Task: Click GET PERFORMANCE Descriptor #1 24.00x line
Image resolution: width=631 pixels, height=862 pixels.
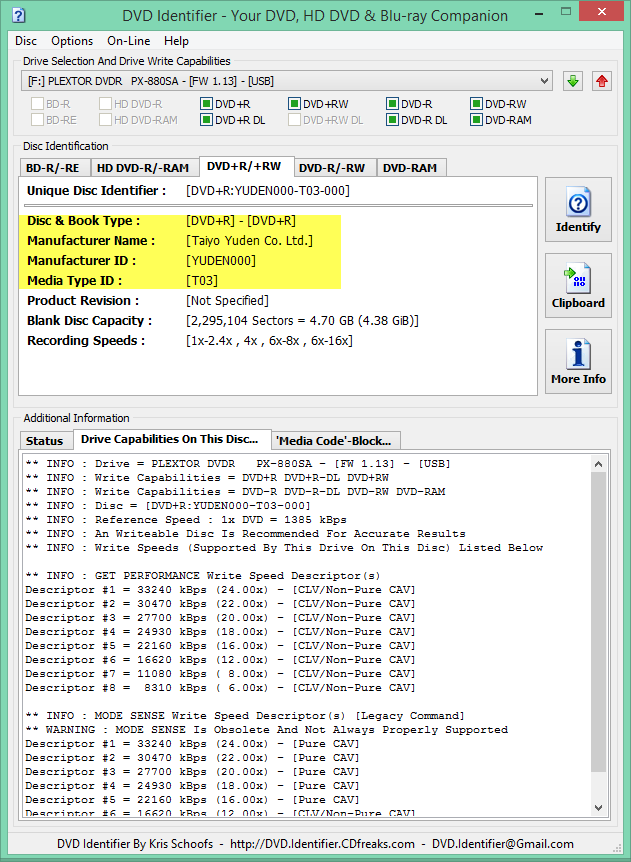Action: click(220, 590)
